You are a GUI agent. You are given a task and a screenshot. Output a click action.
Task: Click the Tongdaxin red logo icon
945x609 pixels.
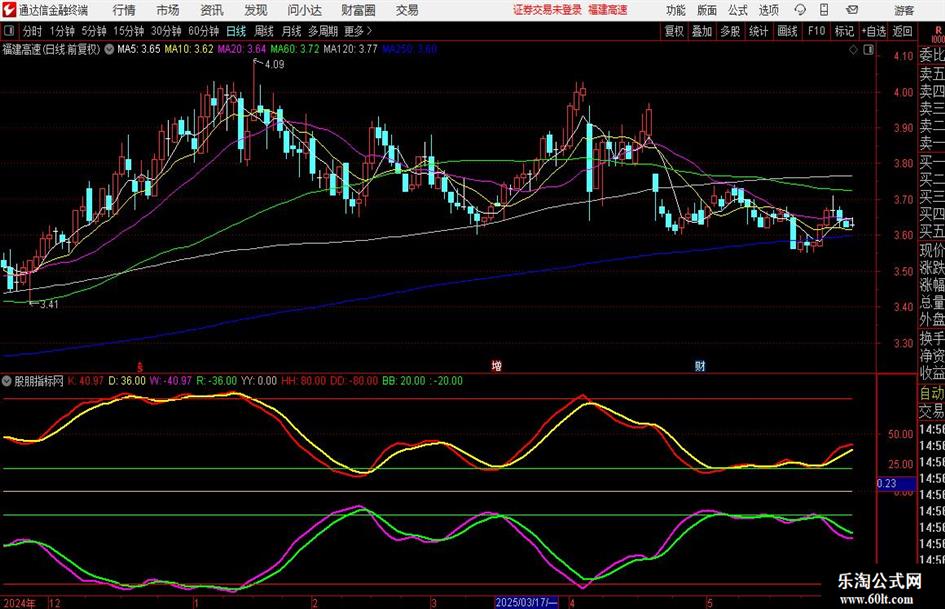8,10
